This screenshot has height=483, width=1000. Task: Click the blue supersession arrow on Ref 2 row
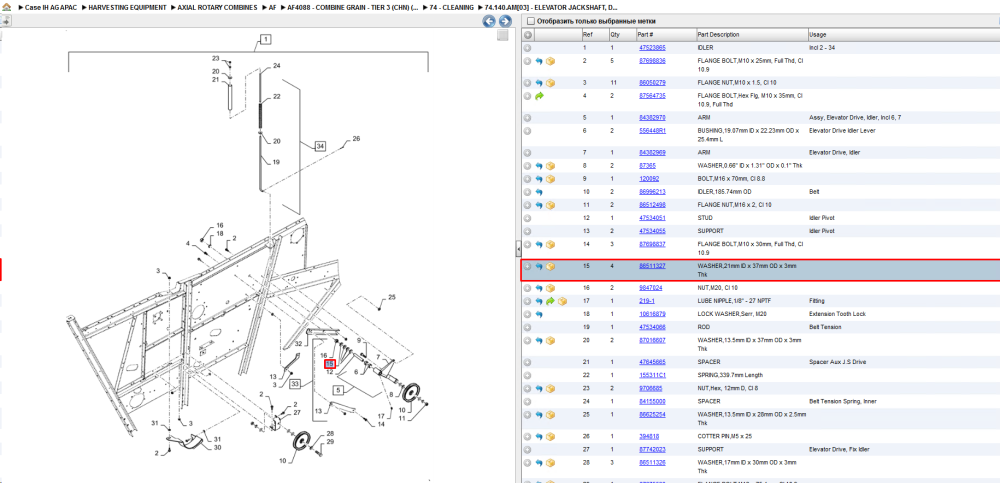(x=539, y=61)
